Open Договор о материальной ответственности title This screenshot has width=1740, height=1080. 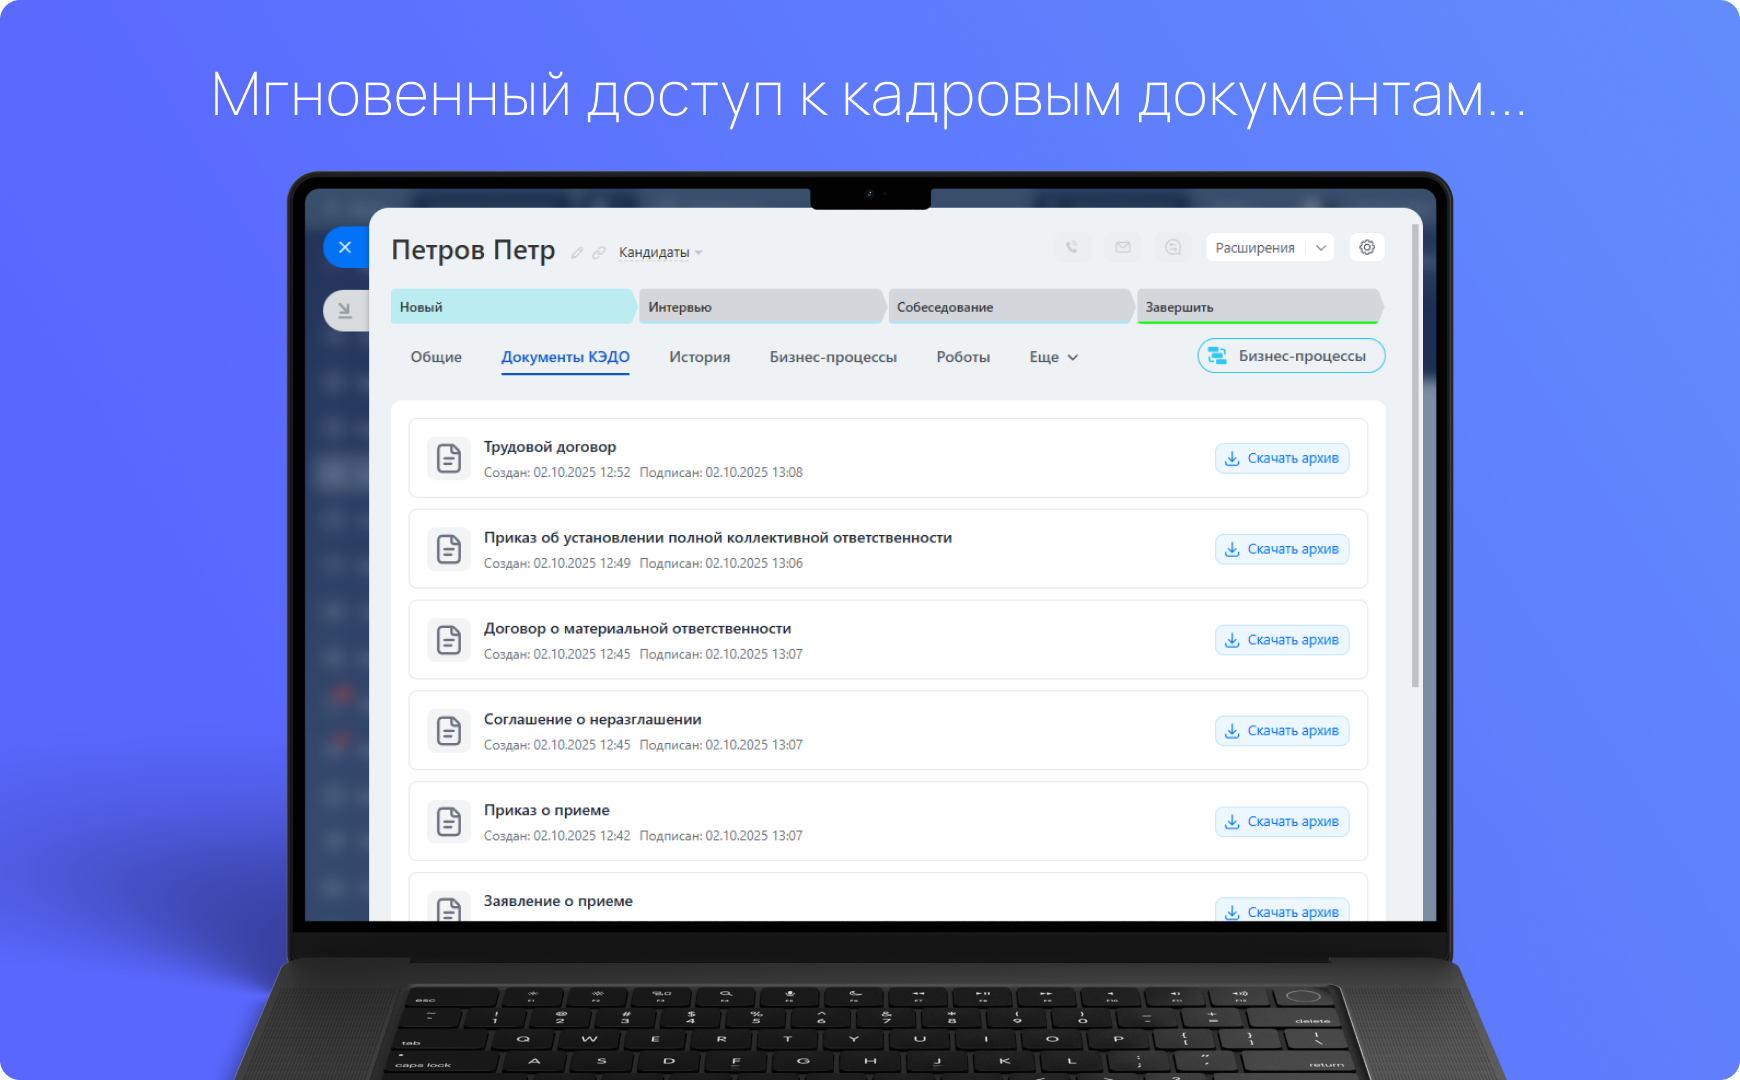pos(638,629)
